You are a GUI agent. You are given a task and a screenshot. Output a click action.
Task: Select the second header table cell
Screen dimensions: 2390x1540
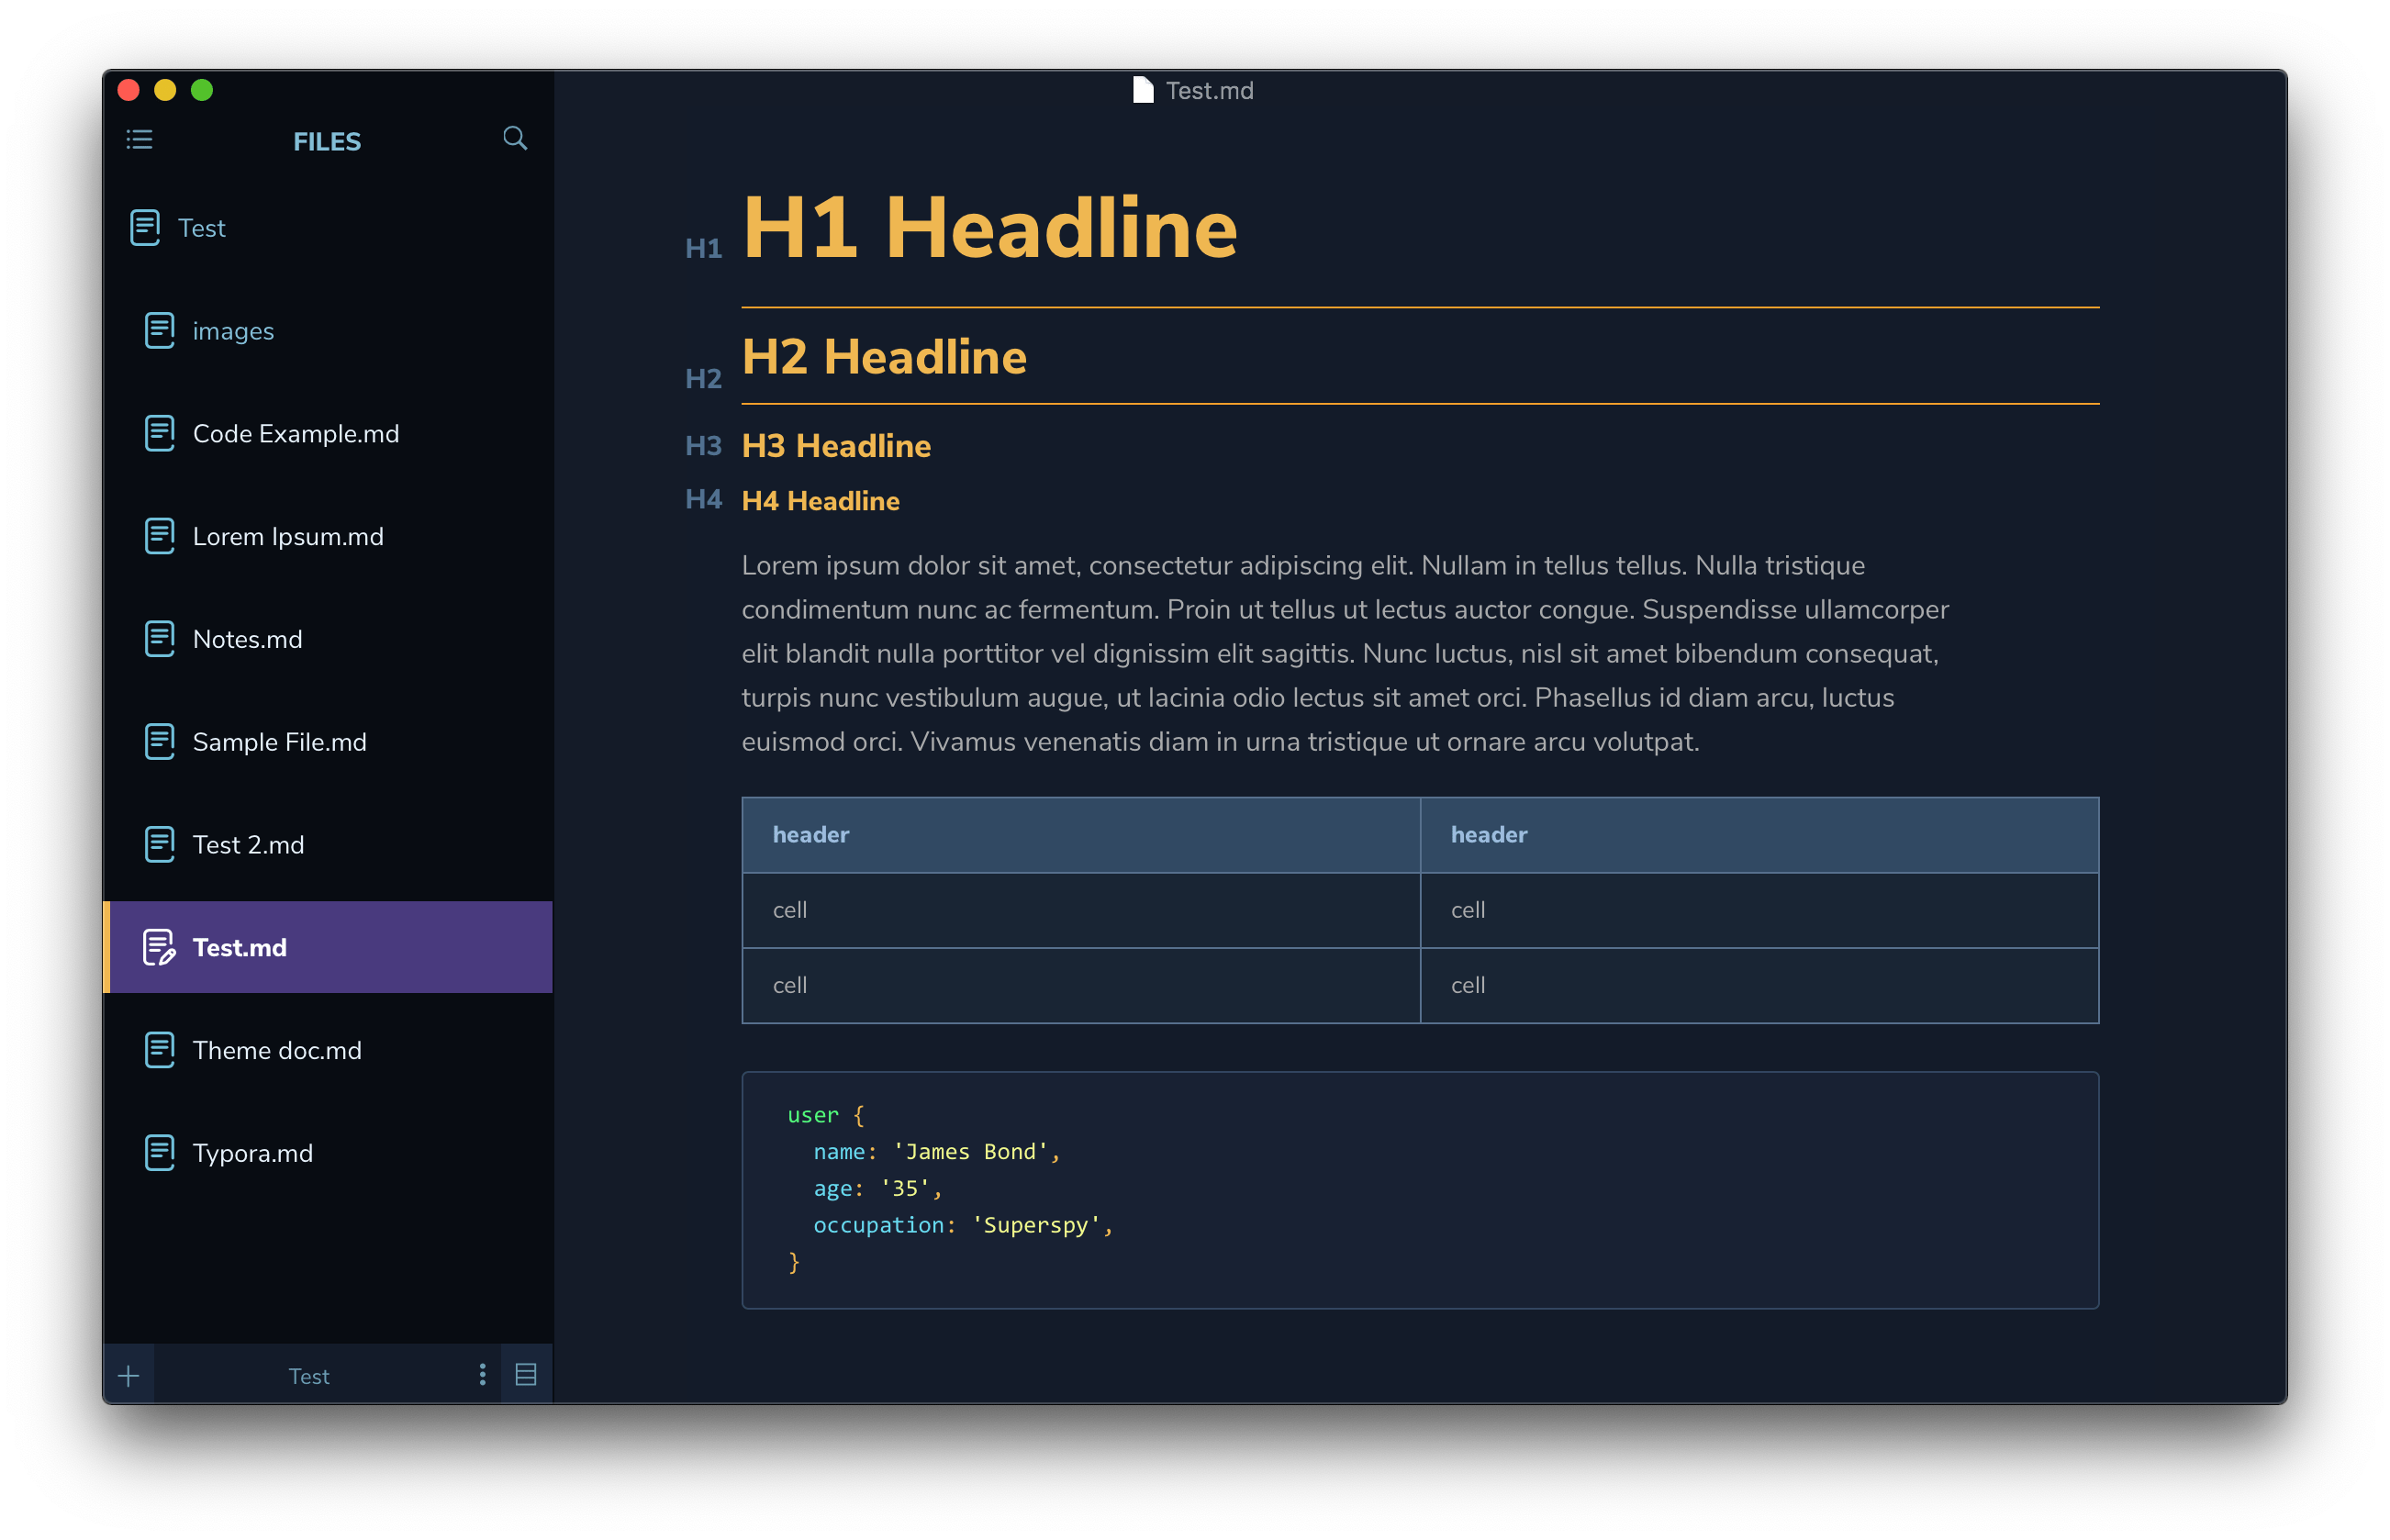tap(1759, 835)
